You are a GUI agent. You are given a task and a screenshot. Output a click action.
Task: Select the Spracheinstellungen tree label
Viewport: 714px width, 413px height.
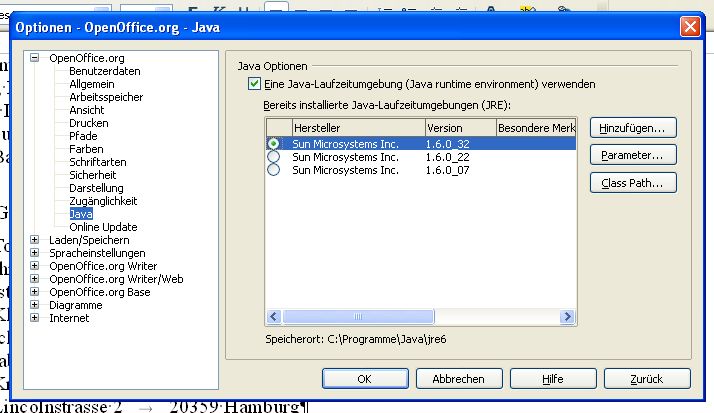pyautogui.click(x=97, y=253)
